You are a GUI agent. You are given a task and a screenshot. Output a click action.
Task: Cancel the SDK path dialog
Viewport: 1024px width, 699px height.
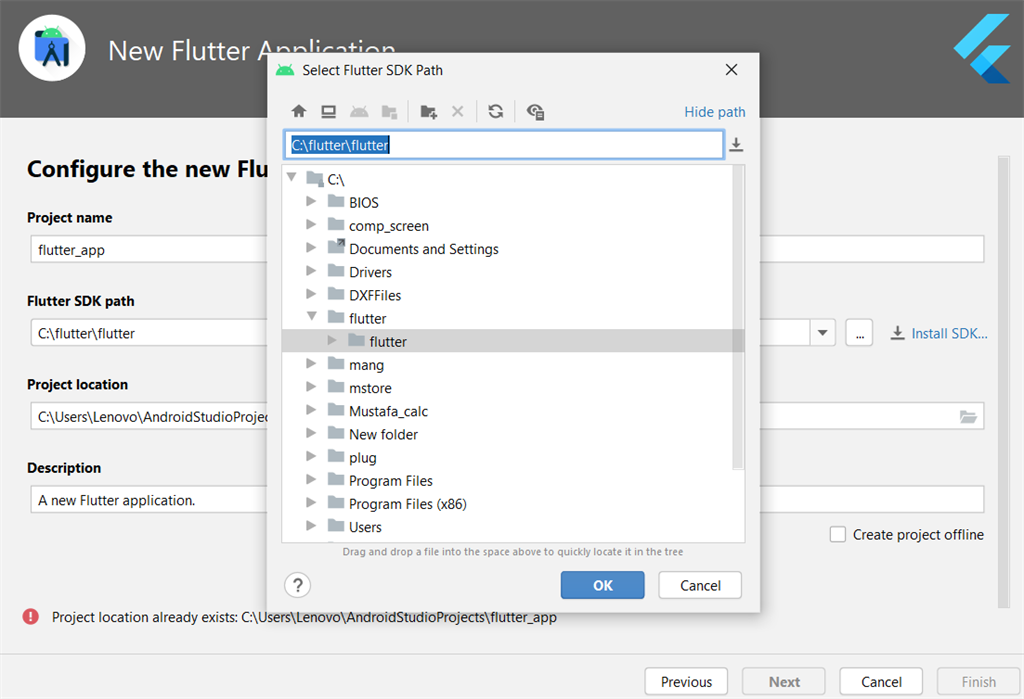click(x=700, y=585)
